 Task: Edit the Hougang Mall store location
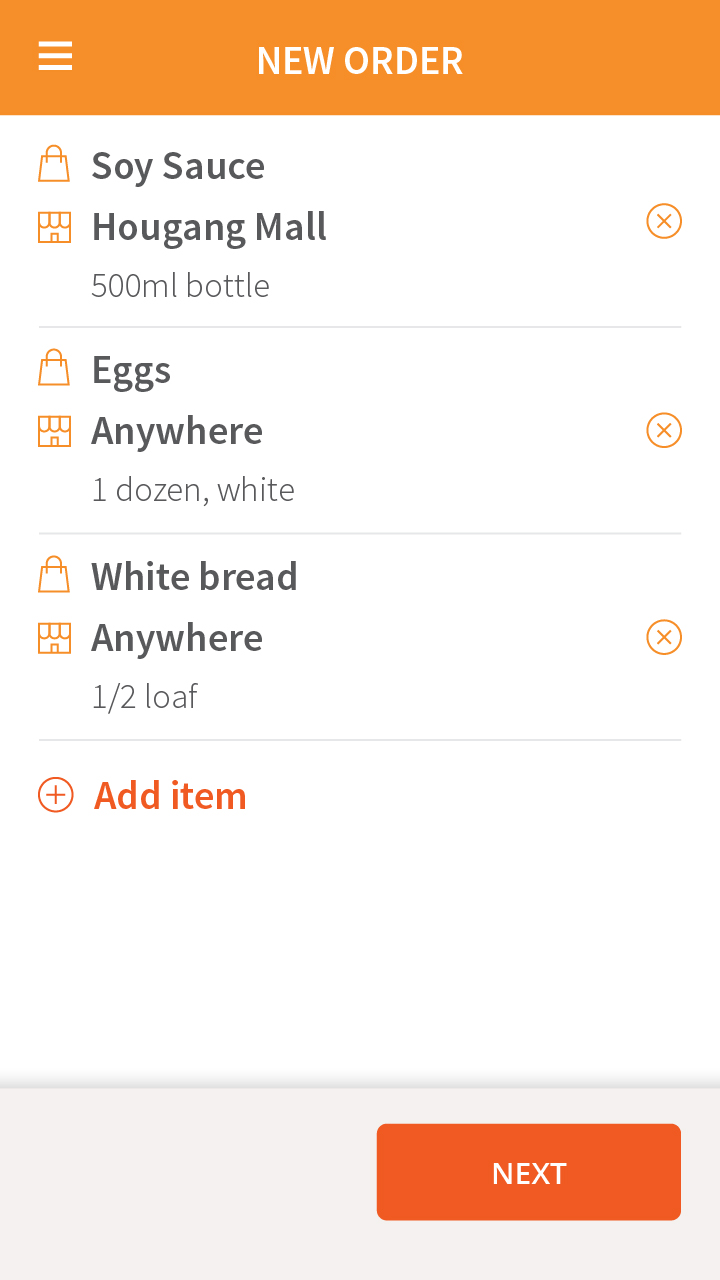coord(209,227)
